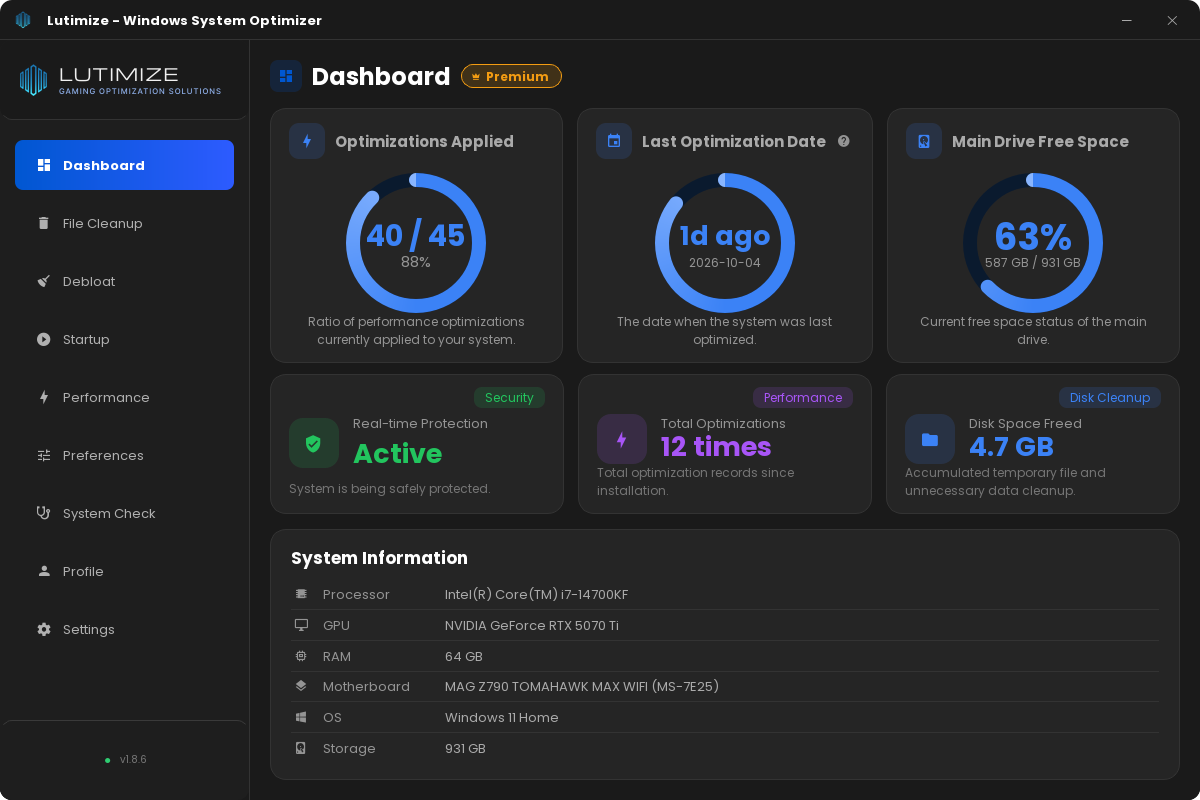This screenshot has width=1200, height=800.
Task: Click the Storage drive icon
Action: point(301,748)
